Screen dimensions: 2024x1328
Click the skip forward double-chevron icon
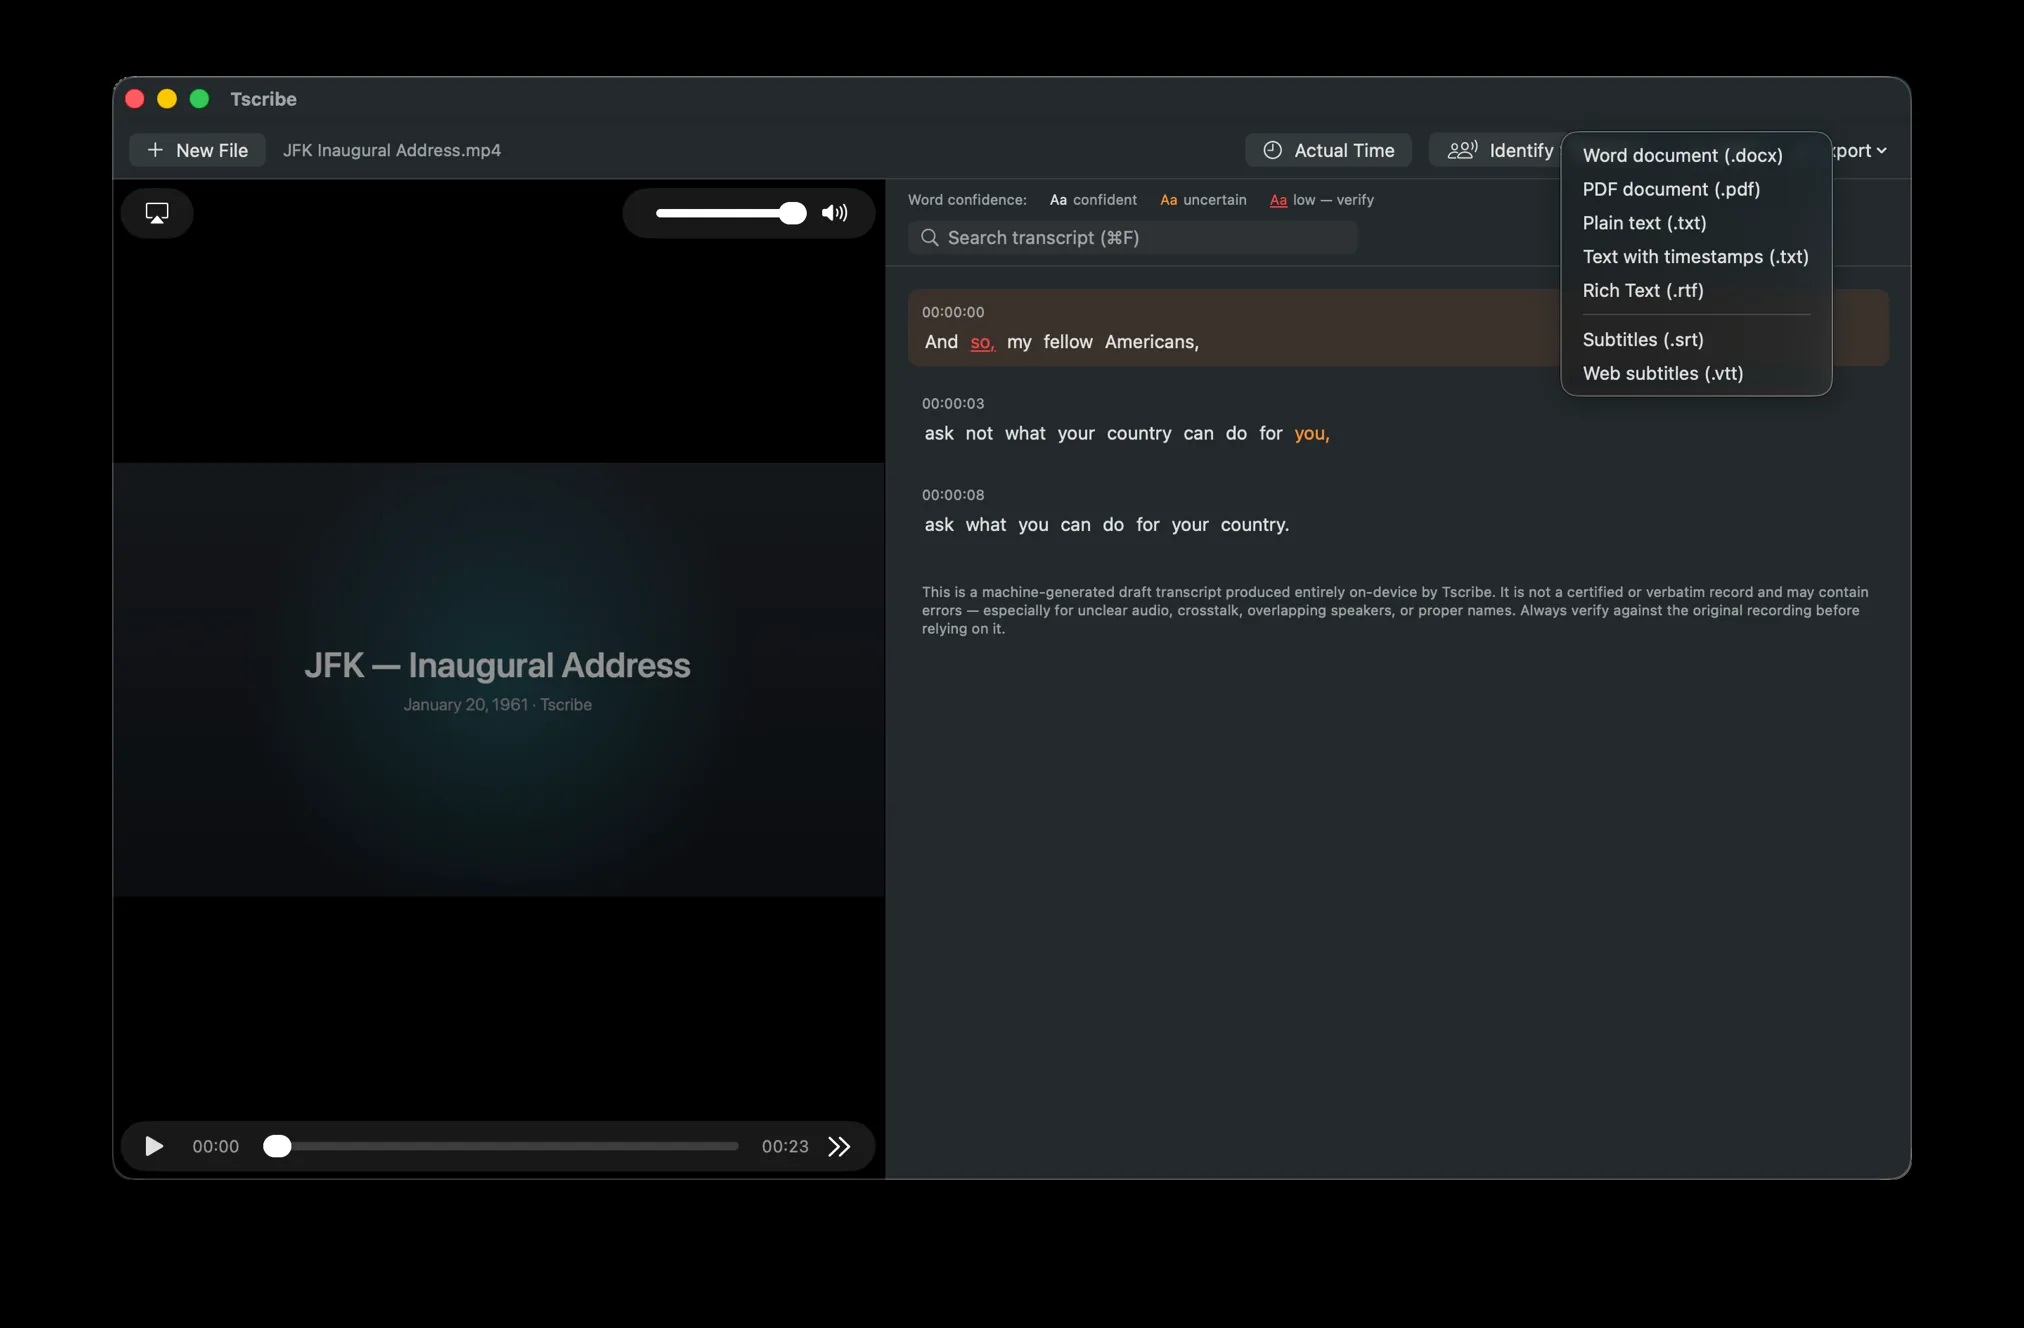839,1146
